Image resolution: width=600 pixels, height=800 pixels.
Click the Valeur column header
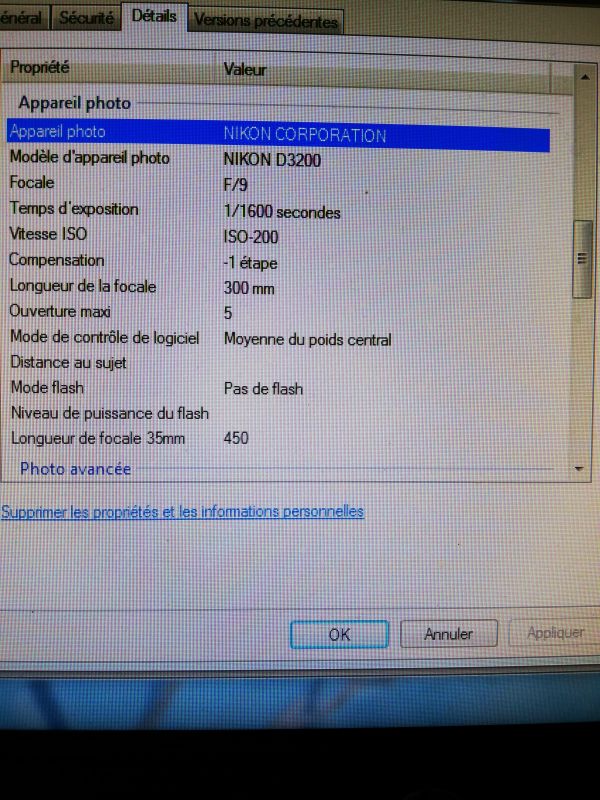[385, 70]
